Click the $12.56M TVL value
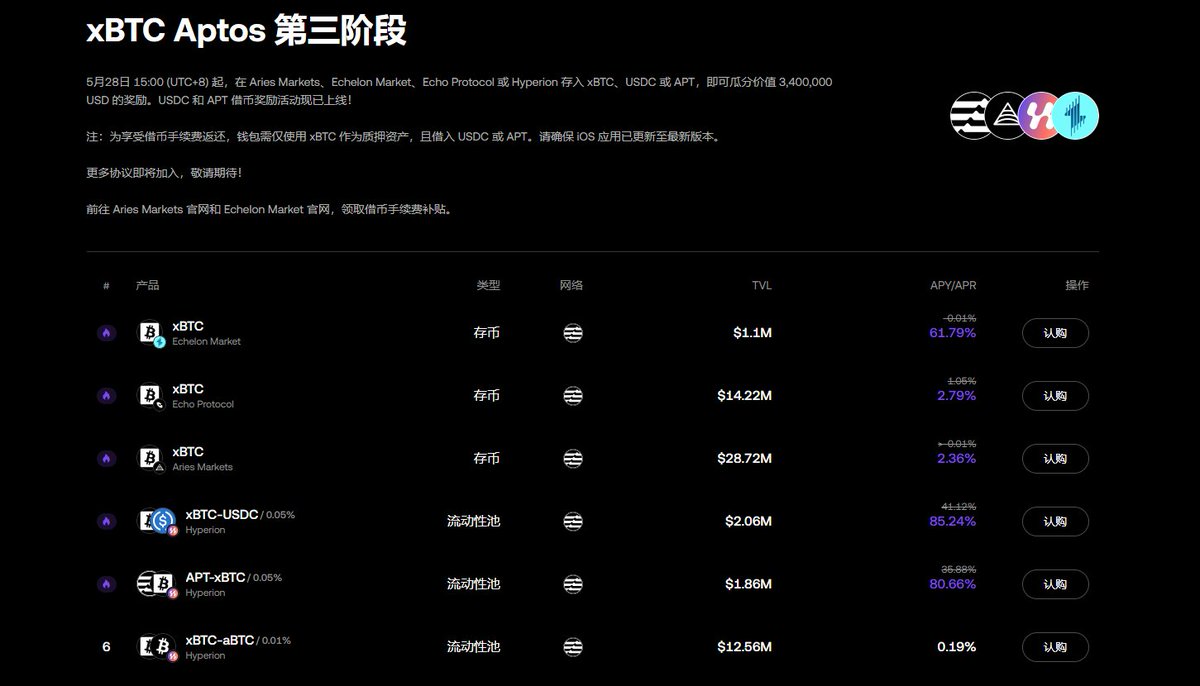 tap(744, 647)
